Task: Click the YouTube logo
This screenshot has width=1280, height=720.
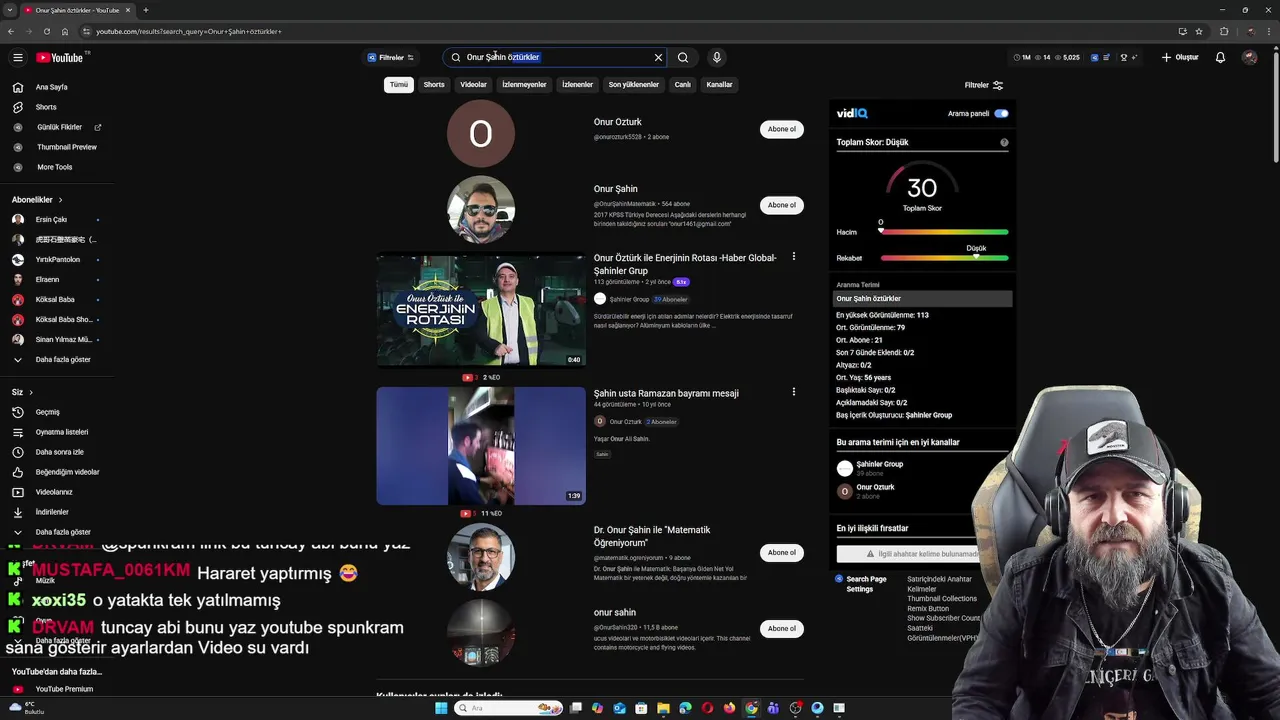Action: (60, 57)
